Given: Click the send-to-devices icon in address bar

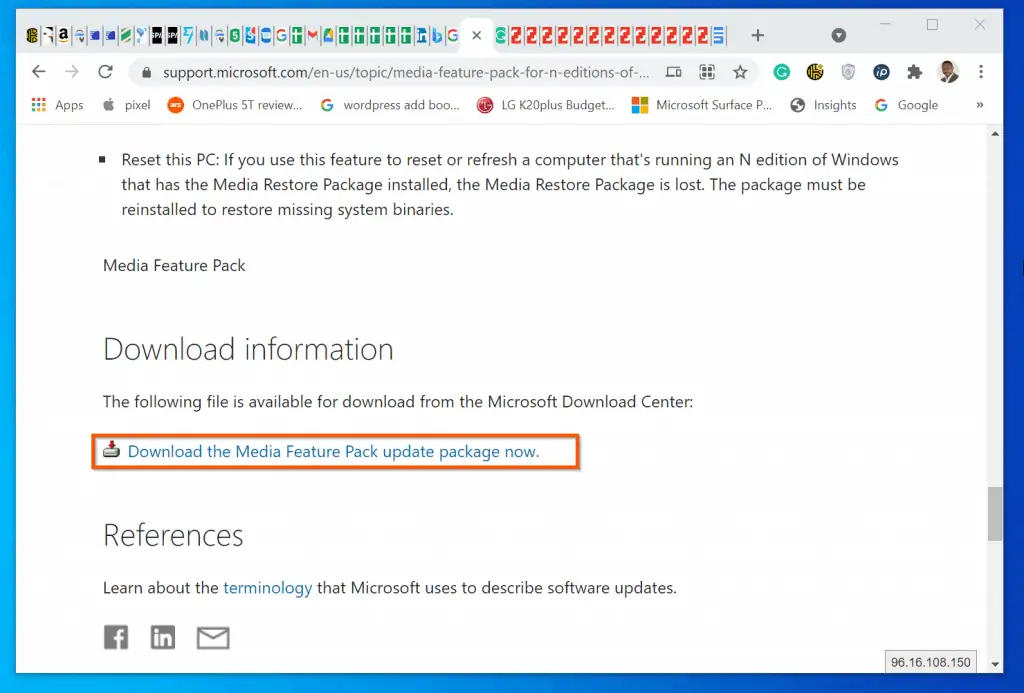Looking at the screenshot, I should coord(673,72).
